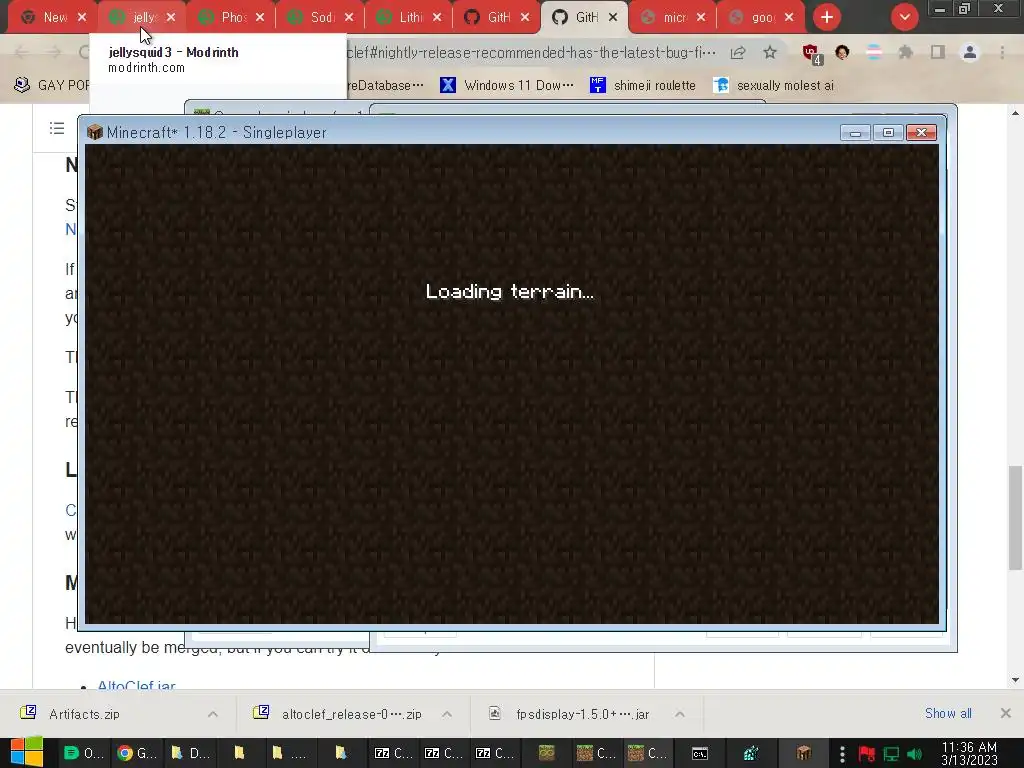Open the tab search dropdown arrow
Screen dimensions: 1024x768
click(904, 17)
